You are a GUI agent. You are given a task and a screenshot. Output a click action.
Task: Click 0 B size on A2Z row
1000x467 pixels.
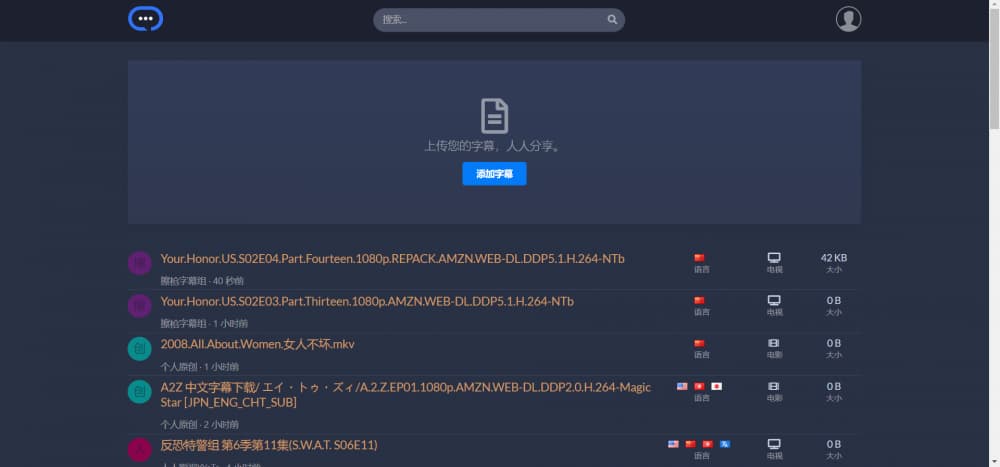pos(834,386)
